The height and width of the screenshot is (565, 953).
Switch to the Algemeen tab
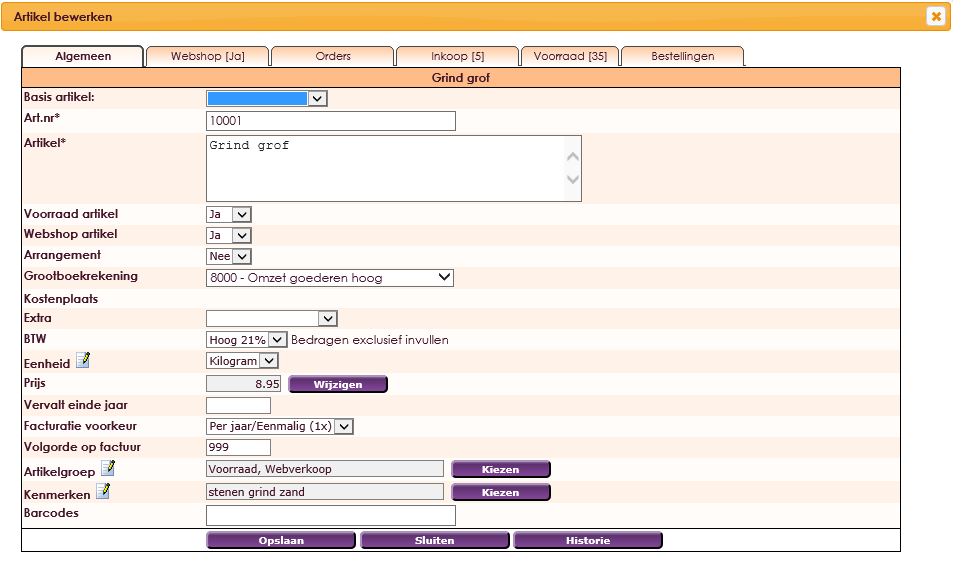pyautogui.click(x=83, y=56)
